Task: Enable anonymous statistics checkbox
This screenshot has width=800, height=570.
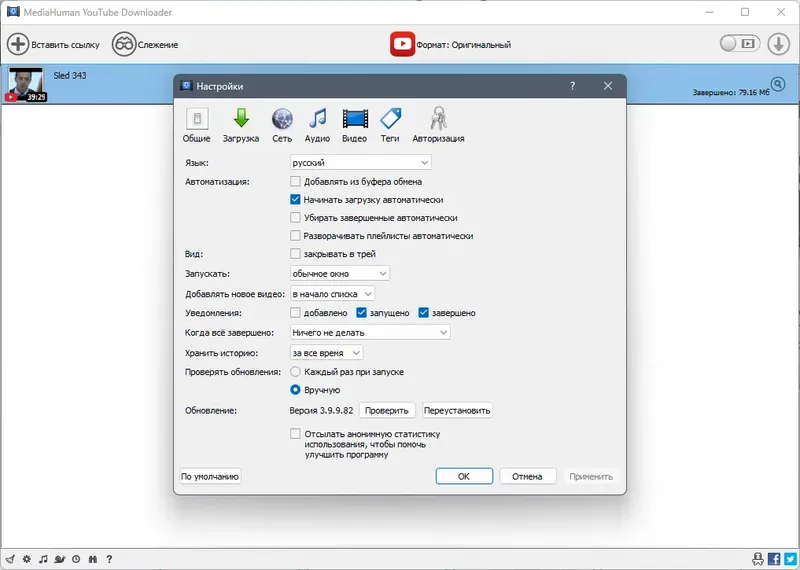Action: coord(295,434)
